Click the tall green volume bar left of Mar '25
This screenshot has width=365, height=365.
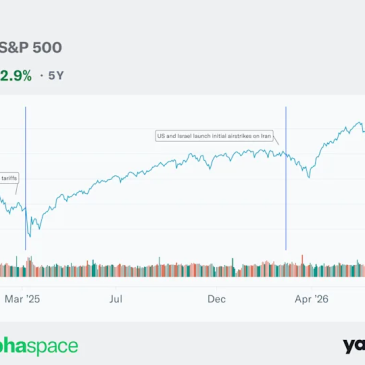[17, 266]
